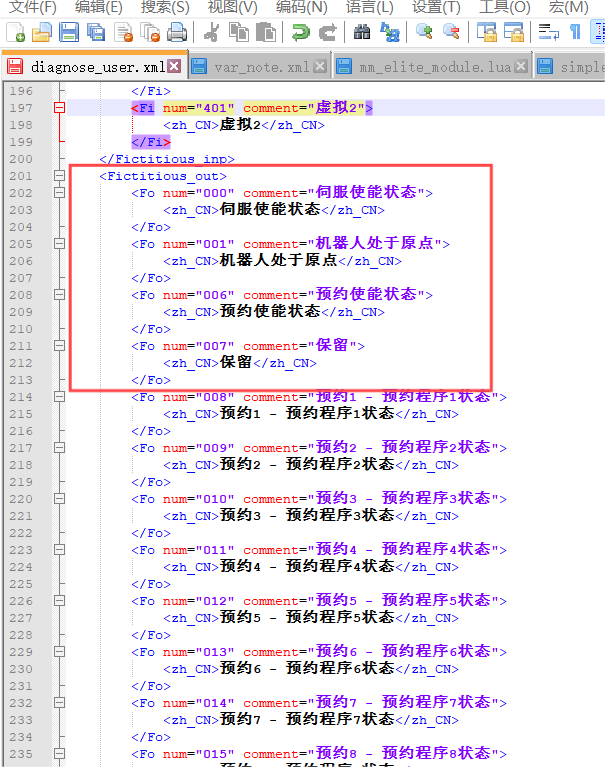Collapse the Fi num="401" fold at line 197
The image size is (605, 767).
pos(59,108)
